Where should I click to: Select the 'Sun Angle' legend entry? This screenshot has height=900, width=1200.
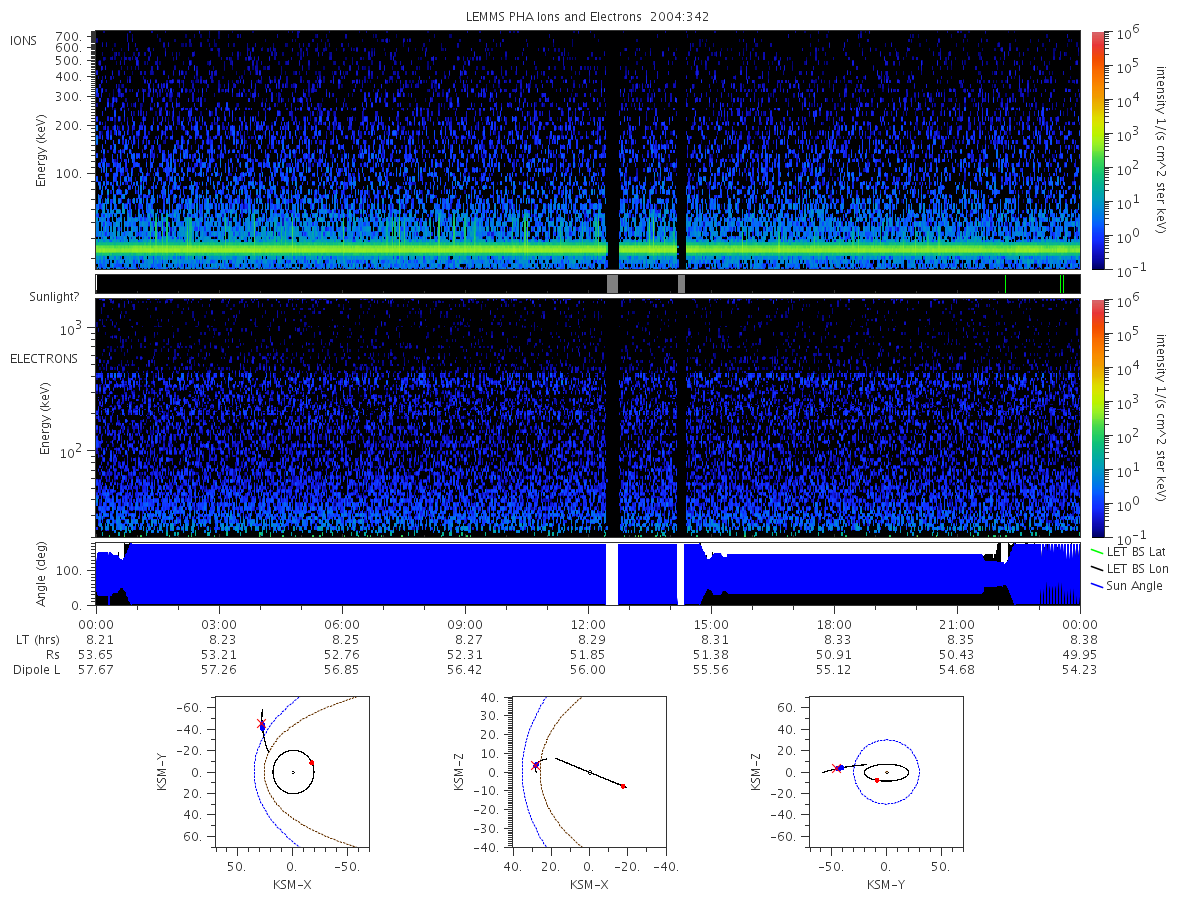tap(1126, 585)
